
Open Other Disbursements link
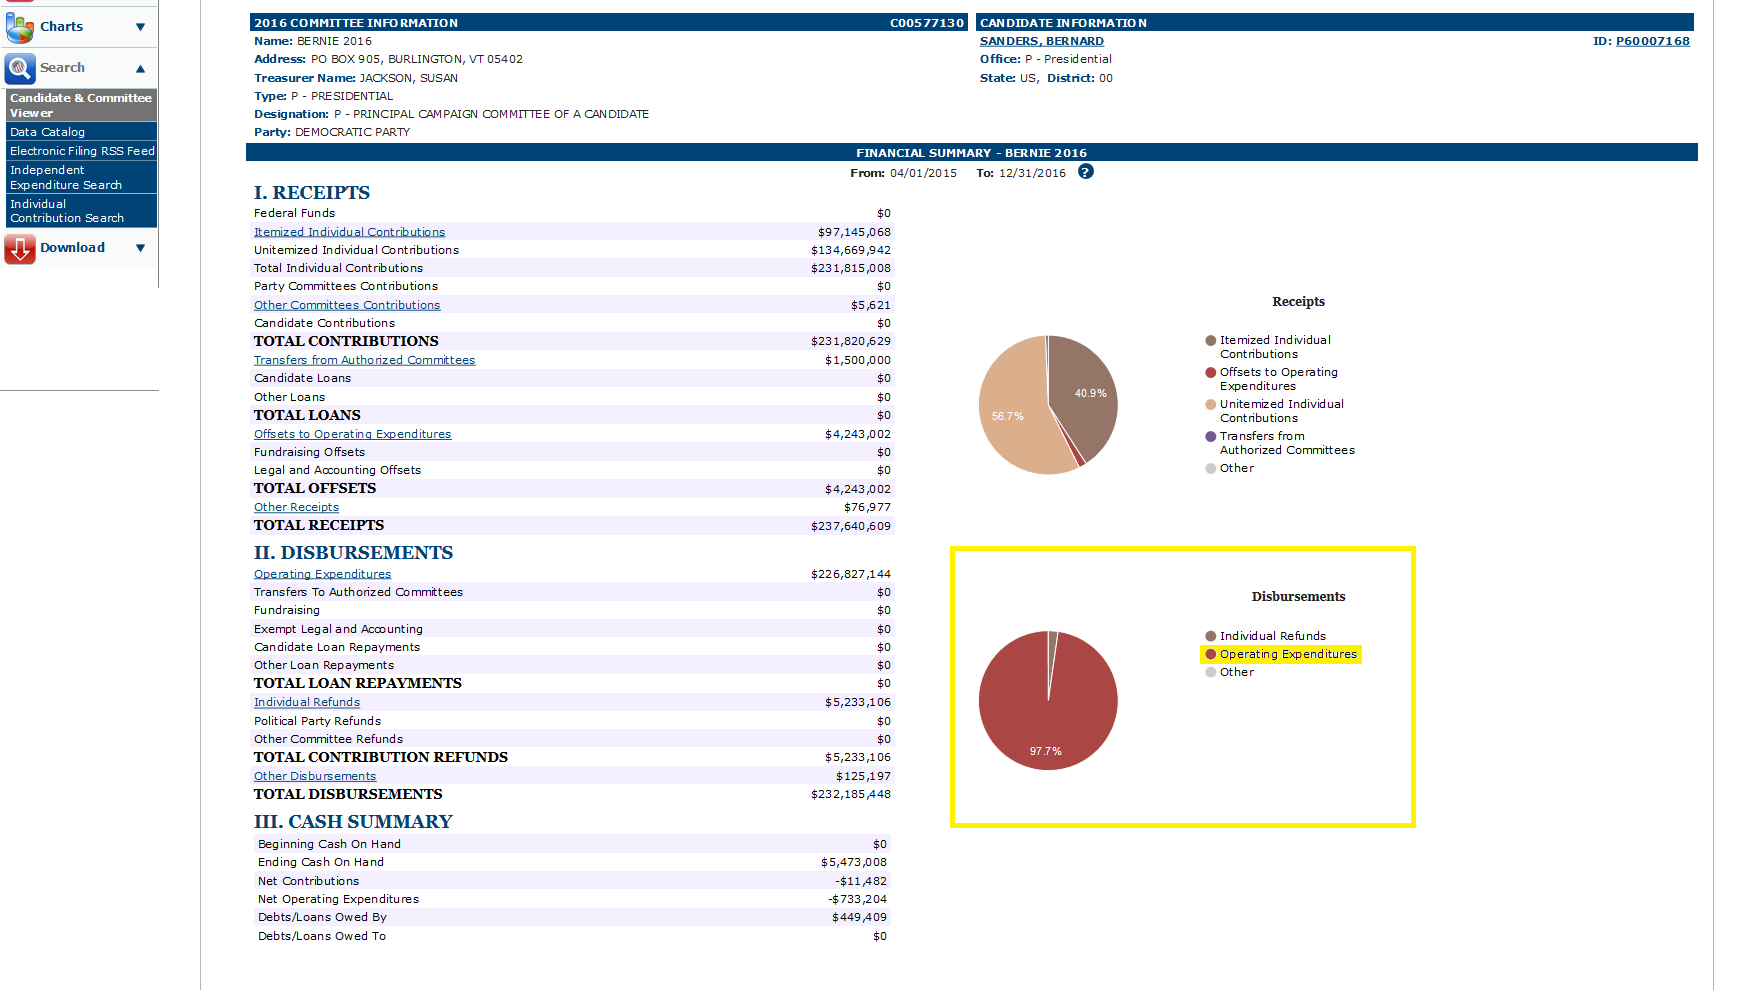[x=314, y=776]
